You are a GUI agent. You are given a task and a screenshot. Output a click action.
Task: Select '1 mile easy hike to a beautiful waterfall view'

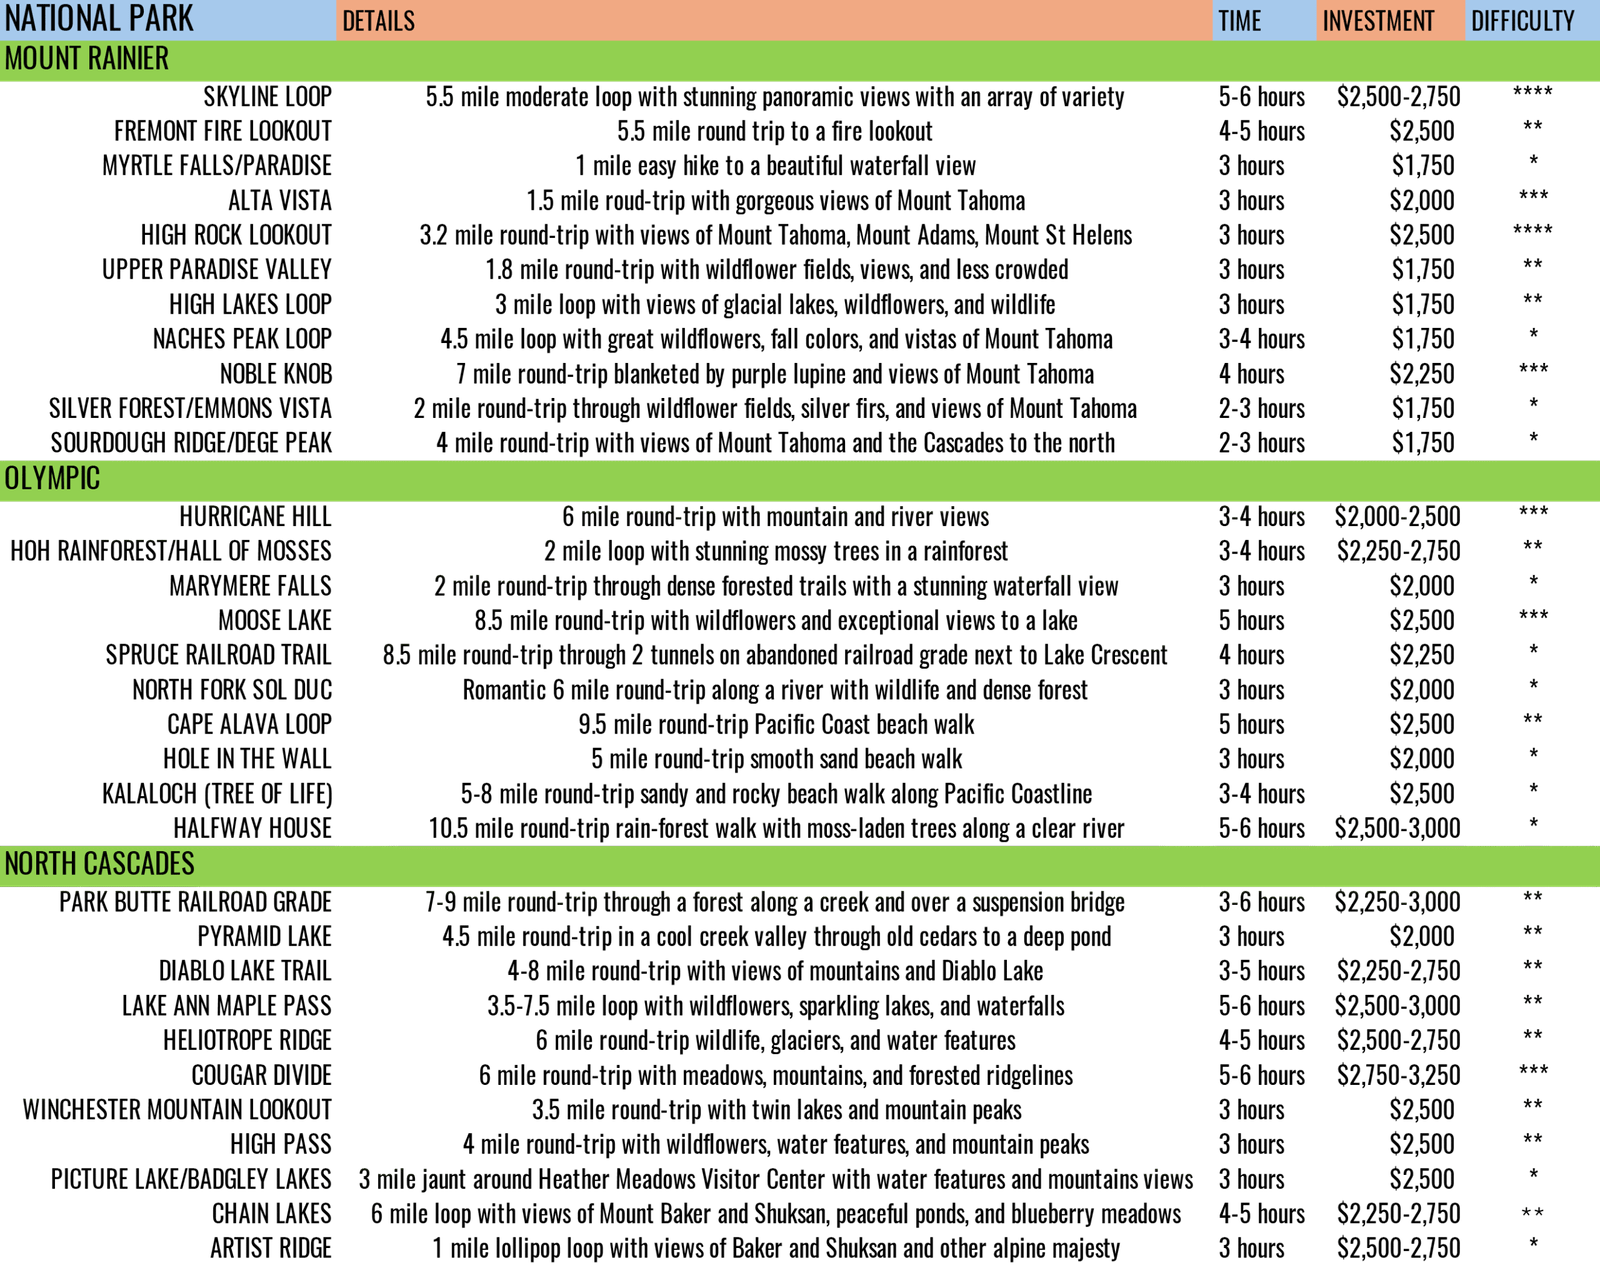pyautogui.click(x=775, y=166)
